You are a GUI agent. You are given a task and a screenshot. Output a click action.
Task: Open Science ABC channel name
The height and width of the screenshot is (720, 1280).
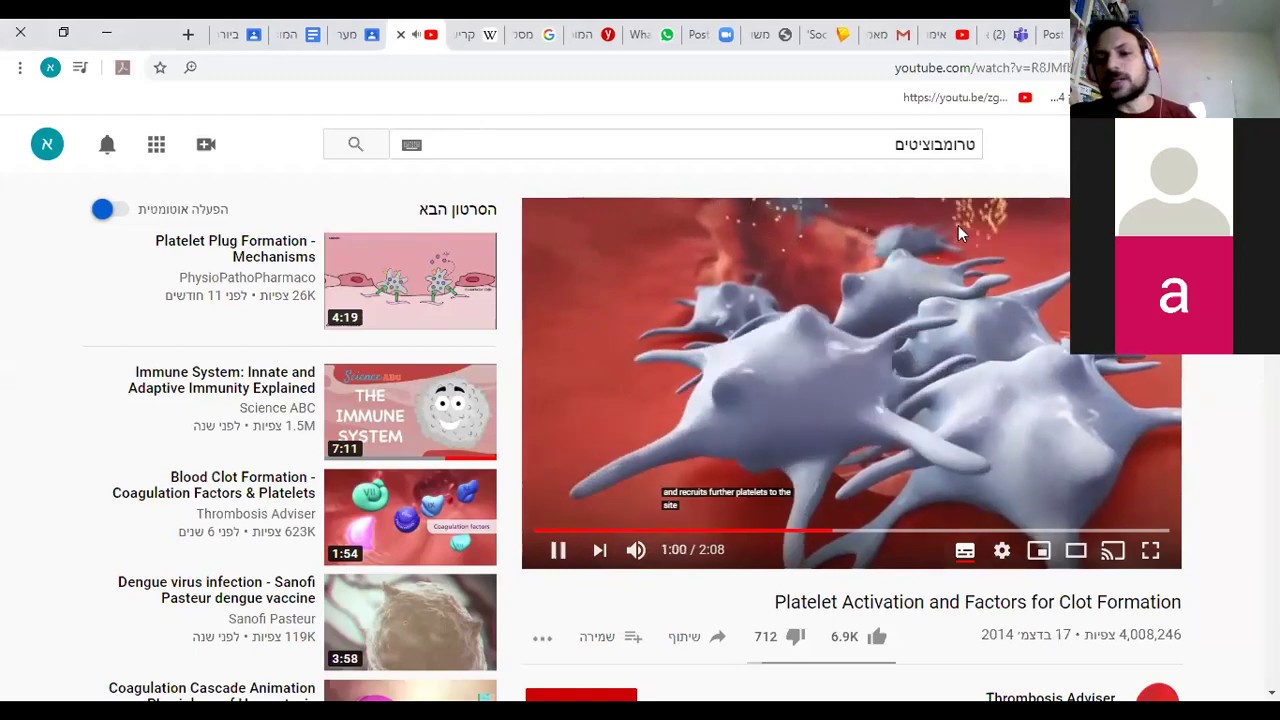pyautogui.click(x=277, y=407)
